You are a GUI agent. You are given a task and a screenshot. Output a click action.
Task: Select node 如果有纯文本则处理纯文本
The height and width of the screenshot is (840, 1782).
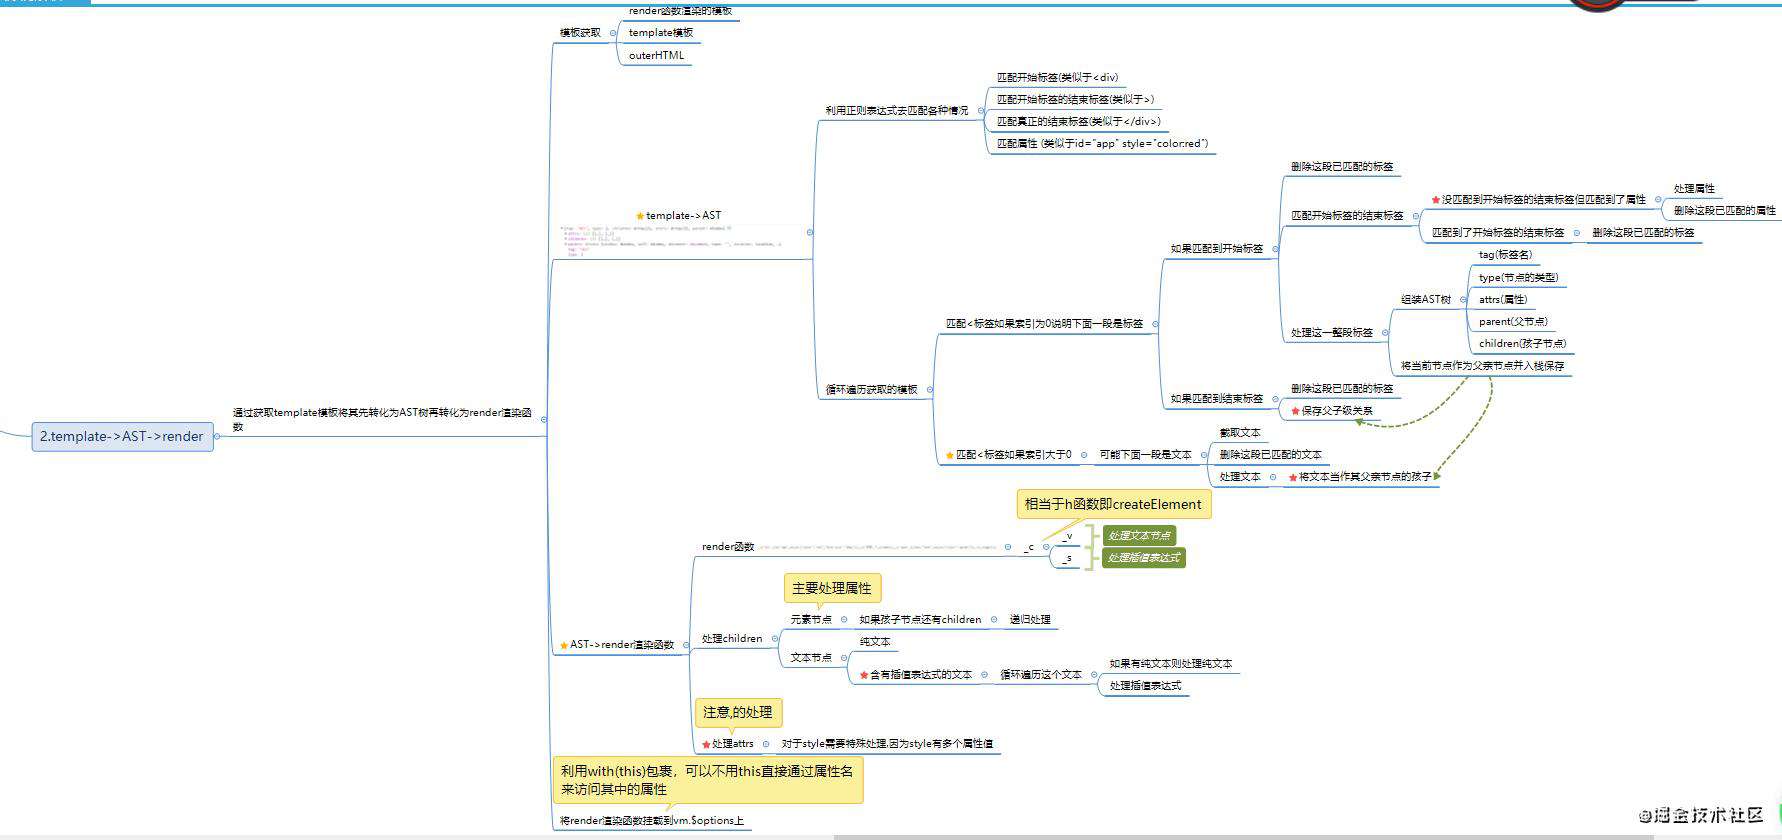click(x=1170, y=664)
